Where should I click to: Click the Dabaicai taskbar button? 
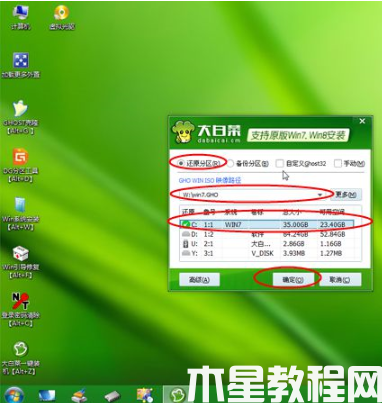pos(177,395)
